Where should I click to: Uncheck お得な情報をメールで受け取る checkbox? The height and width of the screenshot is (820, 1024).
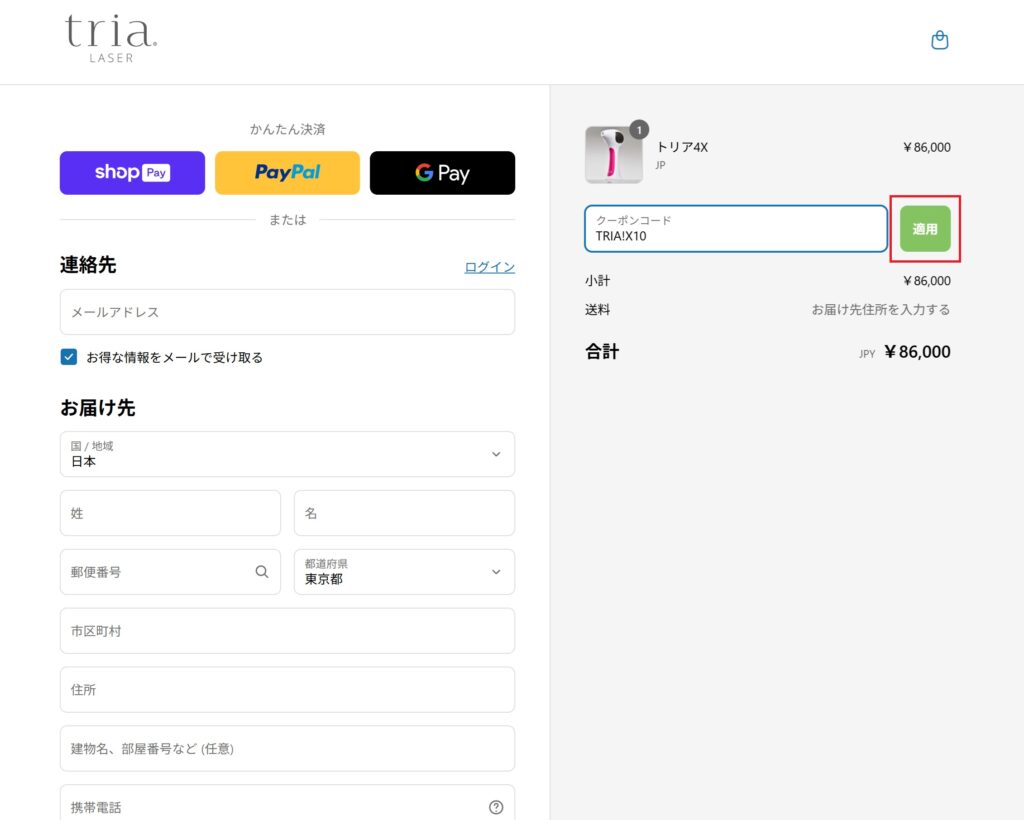point(69,356)
